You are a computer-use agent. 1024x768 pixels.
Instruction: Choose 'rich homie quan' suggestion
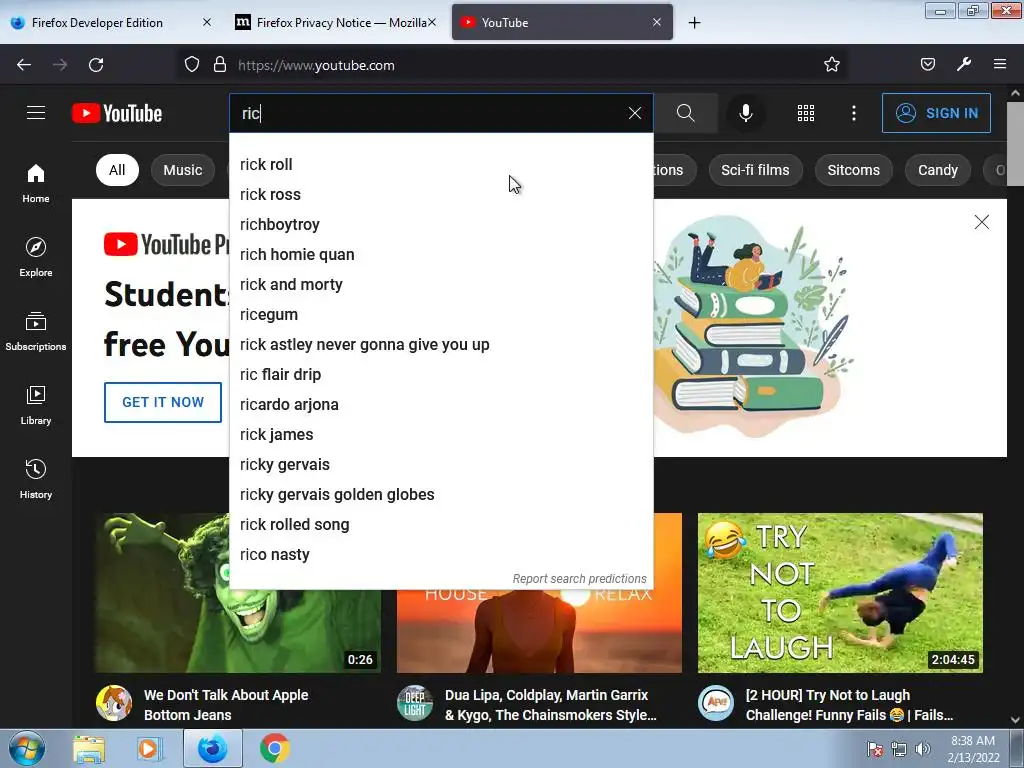441,255
